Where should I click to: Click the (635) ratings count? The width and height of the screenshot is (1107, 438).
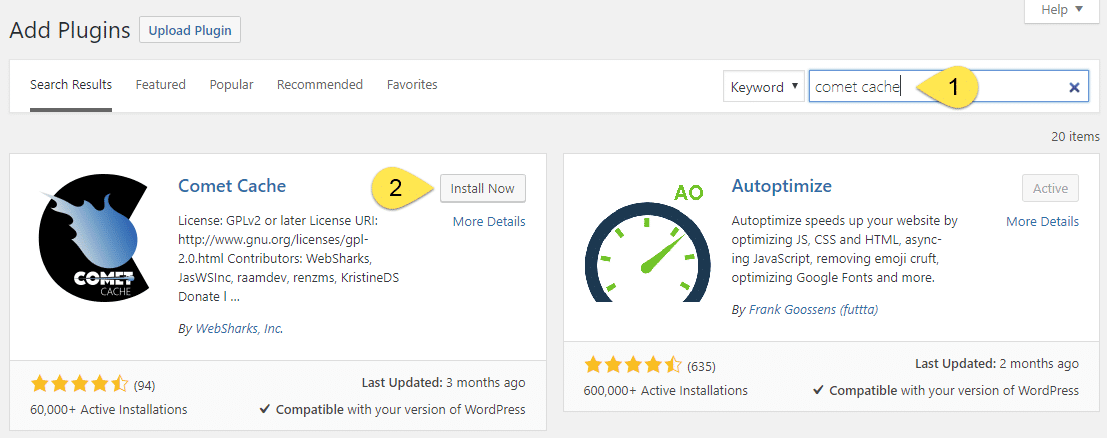pos(701,367)
